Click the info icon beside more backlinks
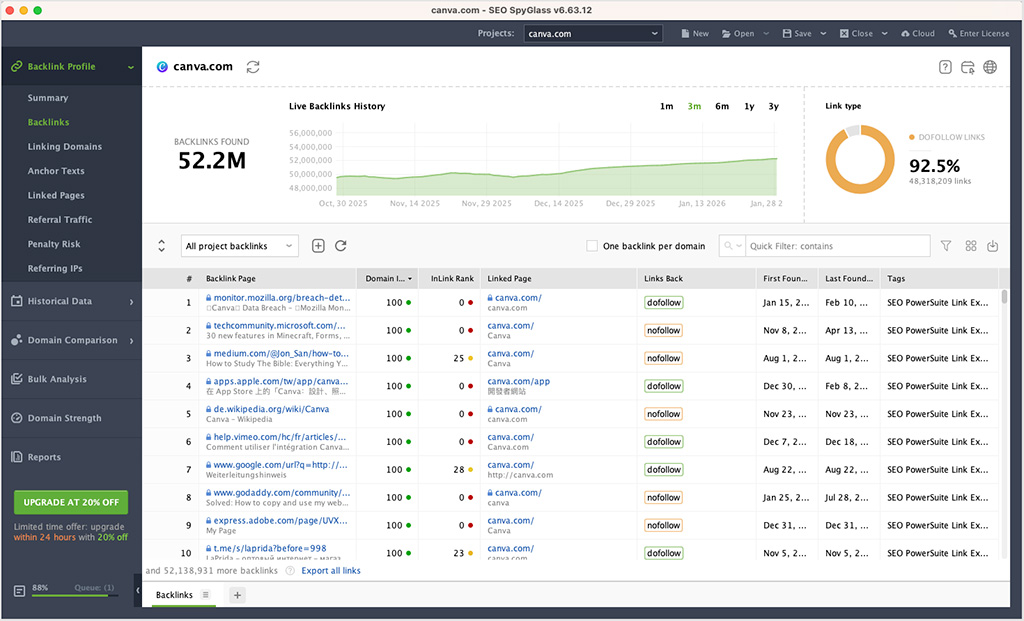 point(290,571)
